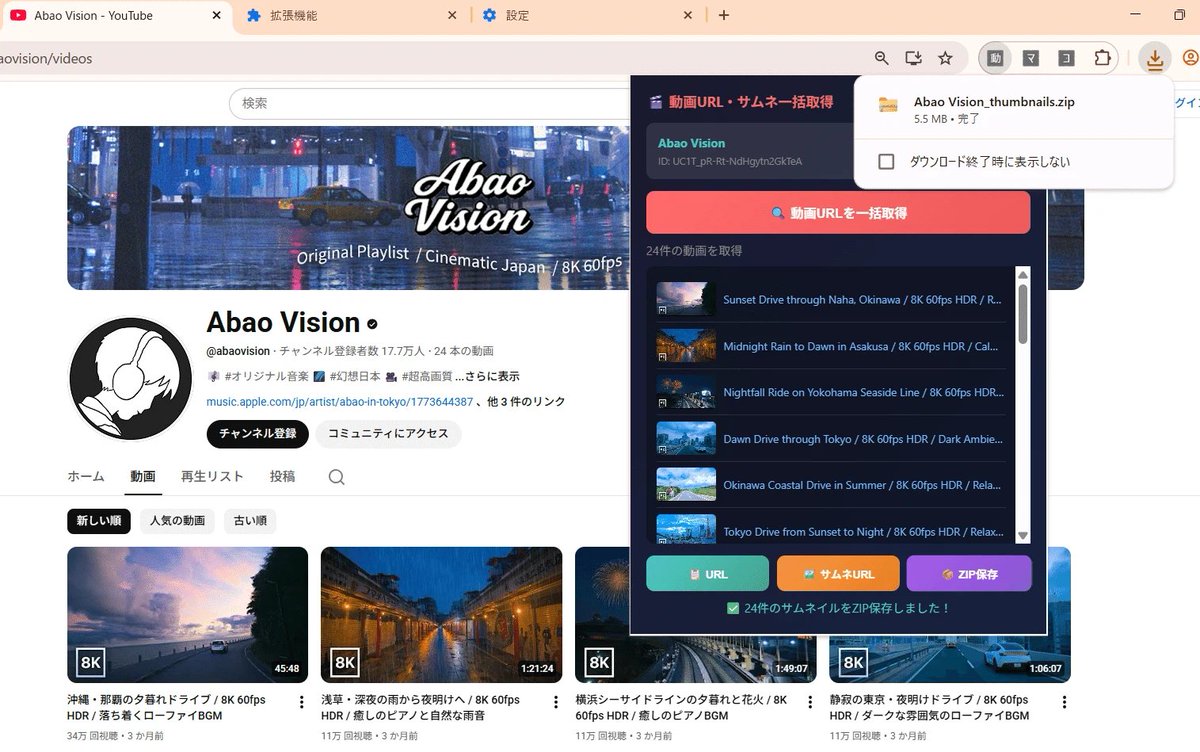Click the URL copy button
Image resolution: width=1200 pixels, height=752 pixels.
(x=707, y=574)
